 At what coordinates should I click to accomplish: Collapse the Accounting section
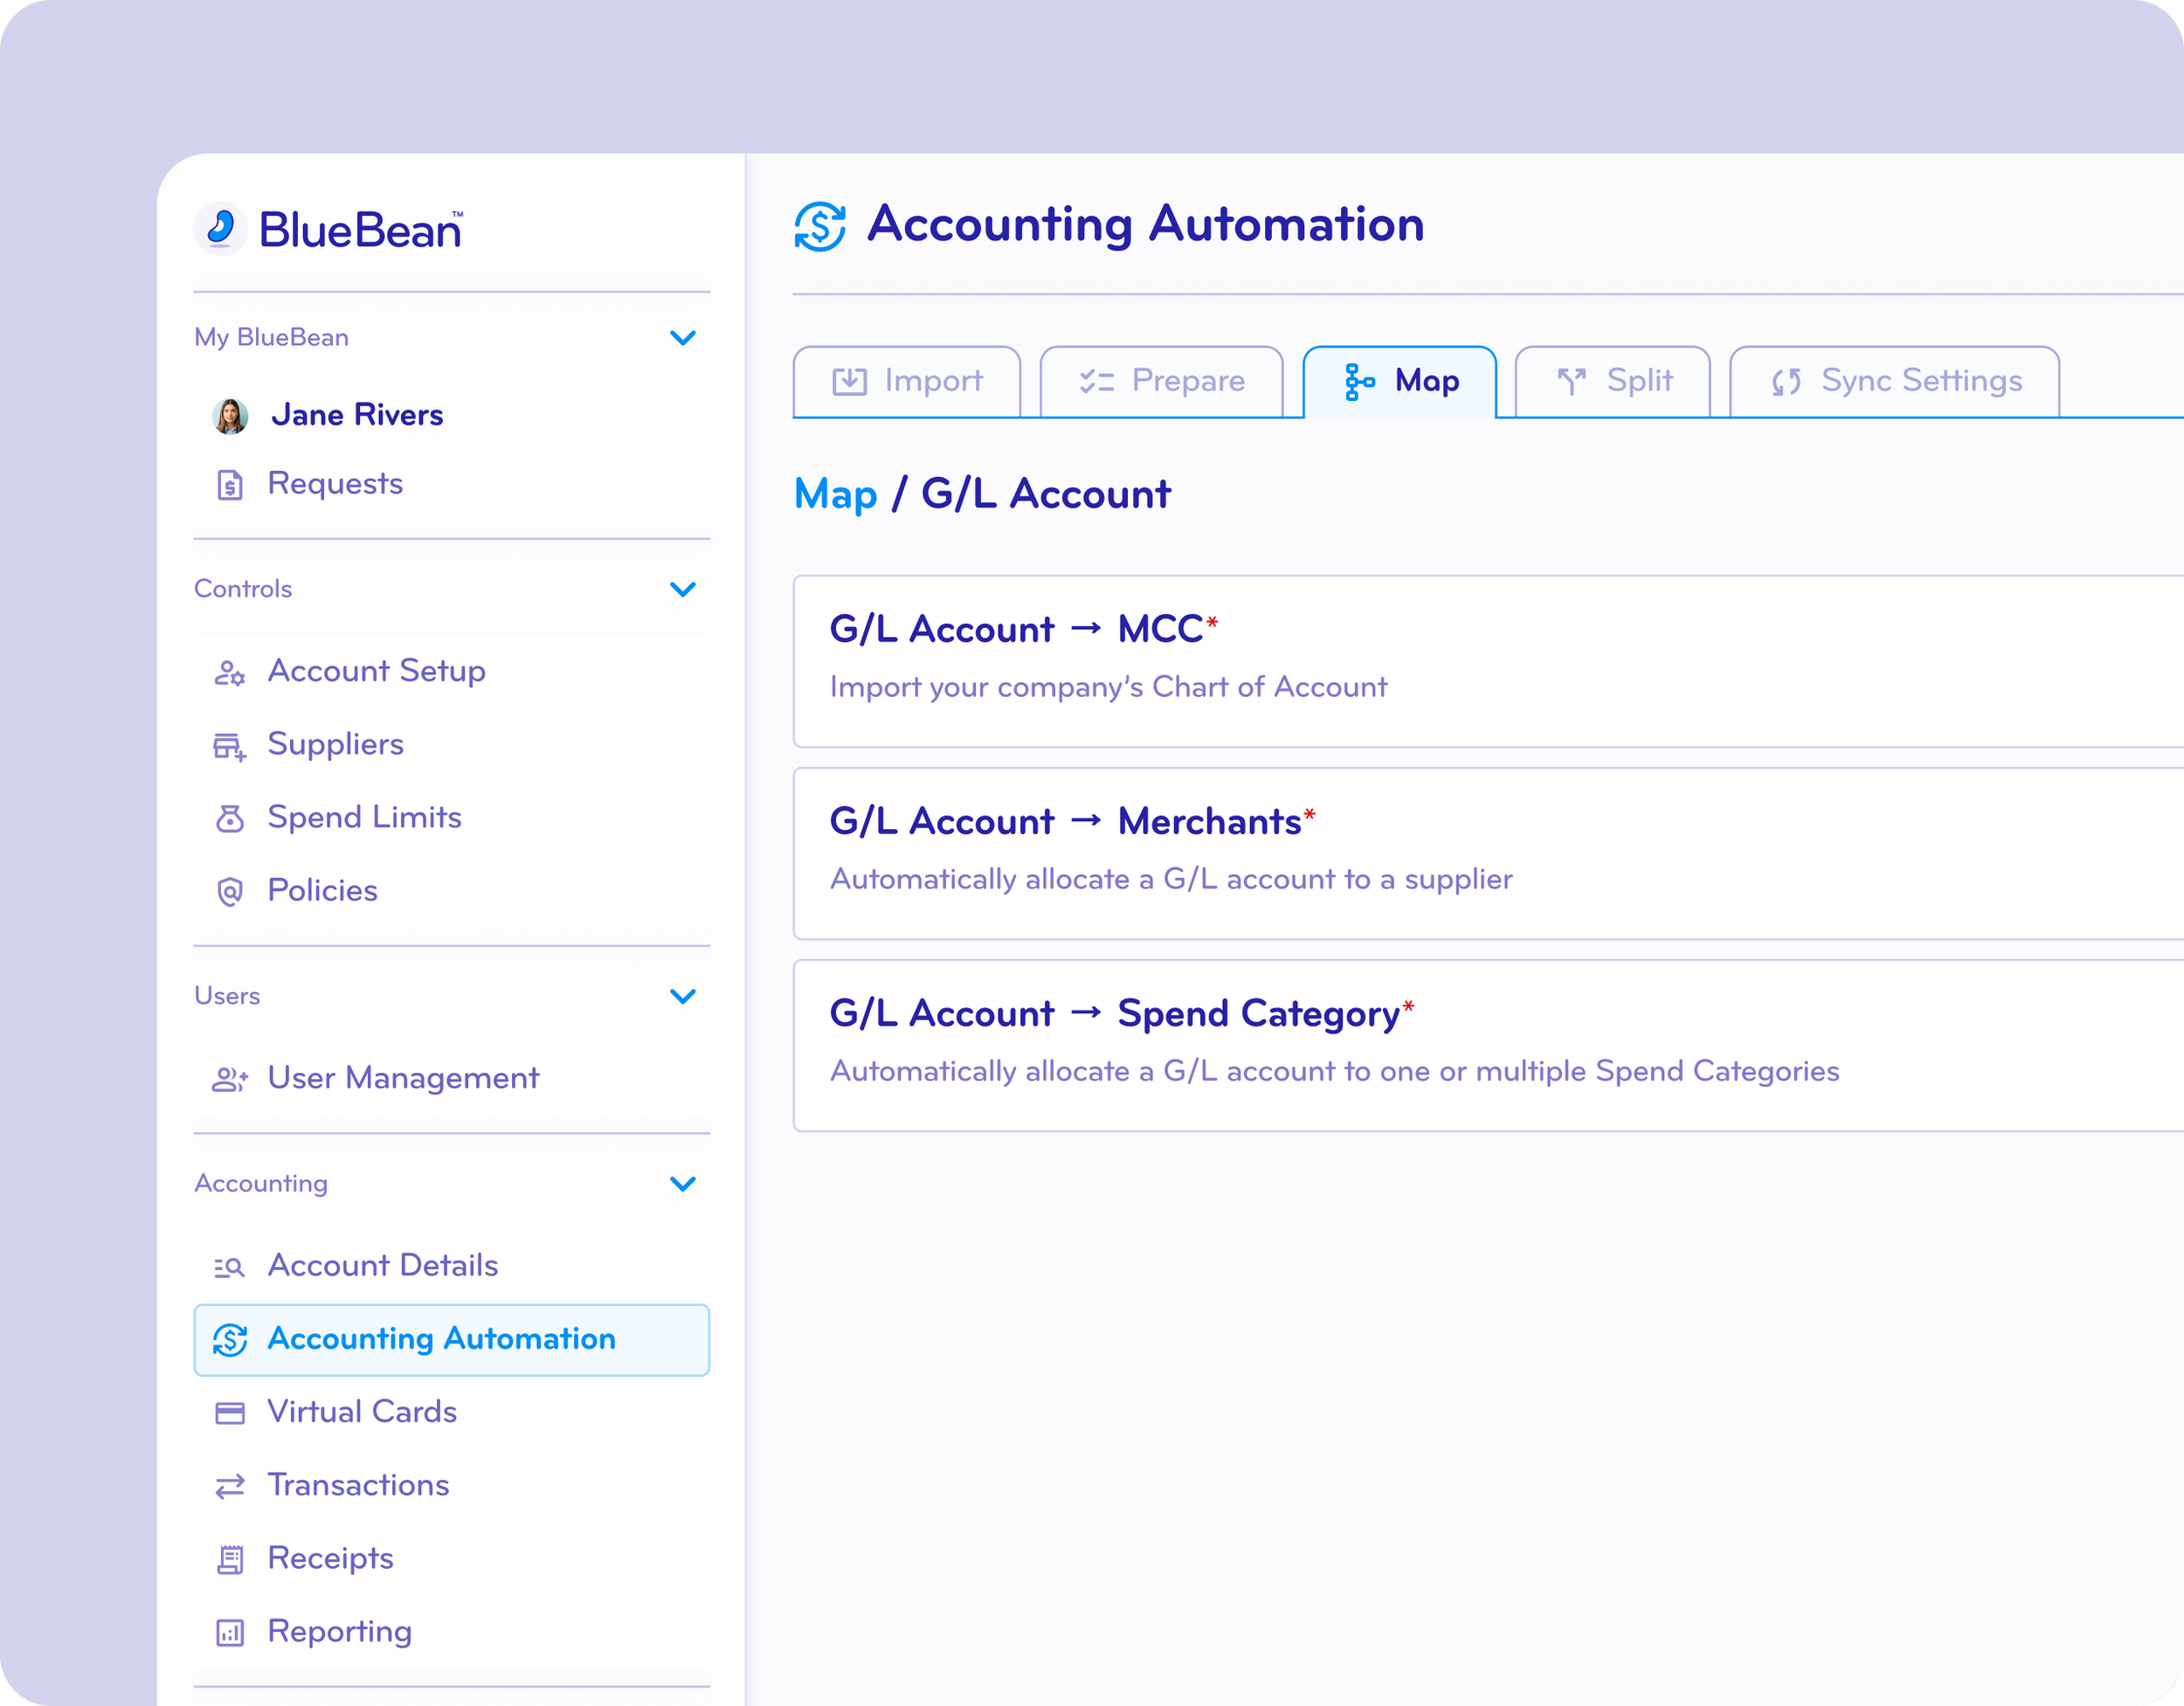pos(684,1184)
